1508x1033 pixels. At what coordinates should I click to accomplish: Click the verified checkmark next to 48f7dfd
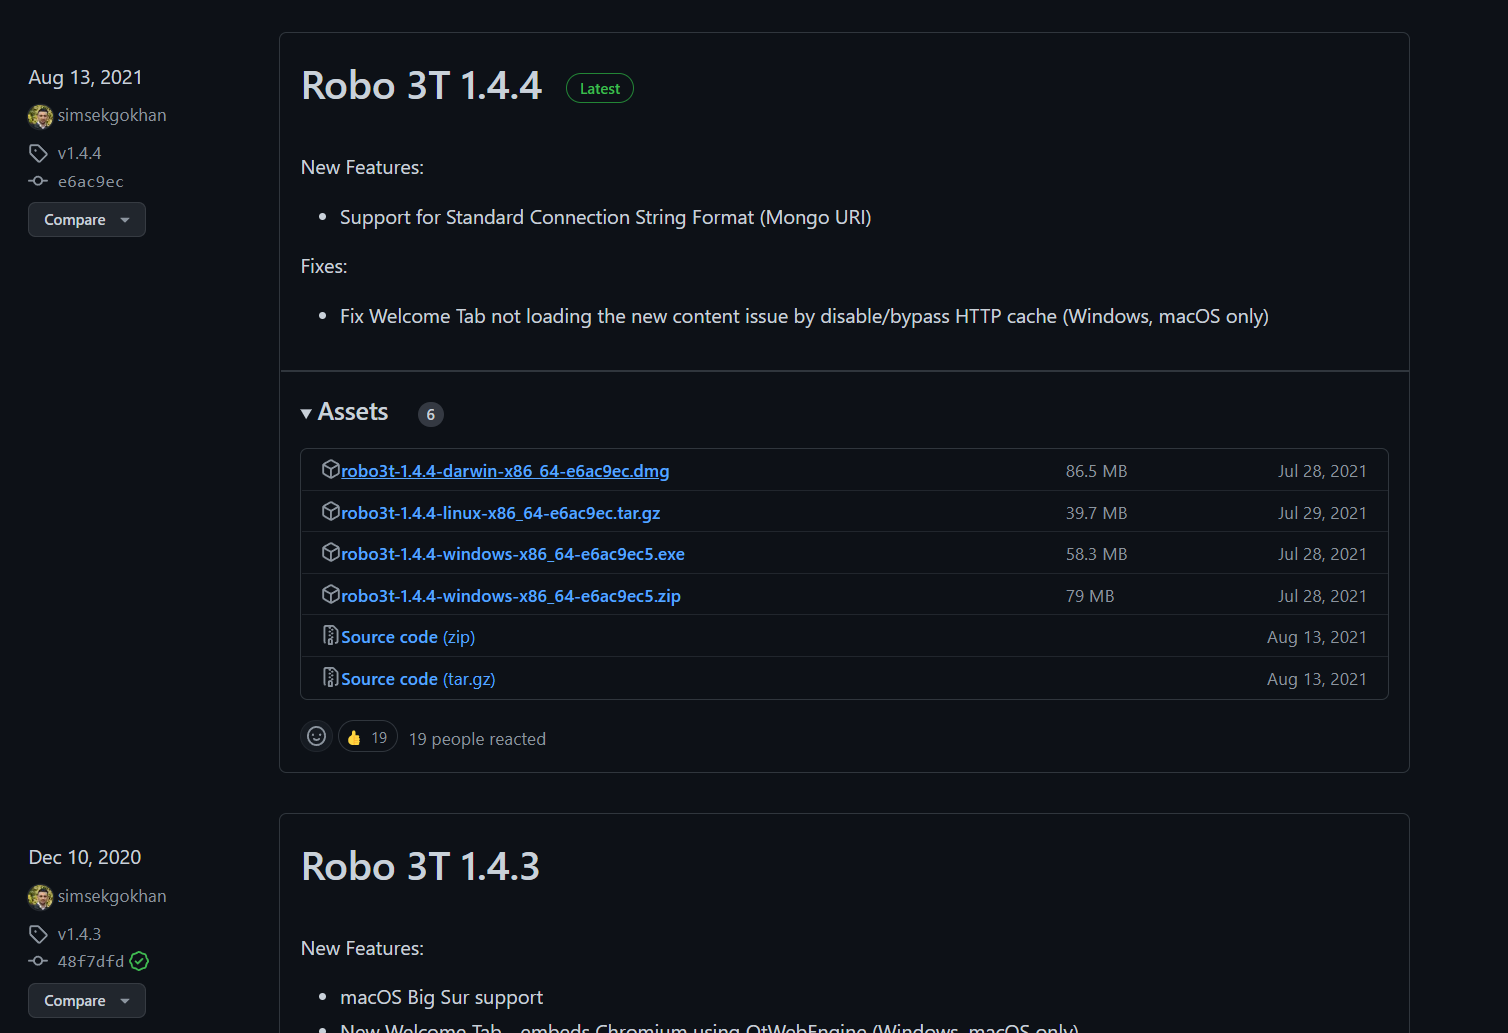[139, 961]
